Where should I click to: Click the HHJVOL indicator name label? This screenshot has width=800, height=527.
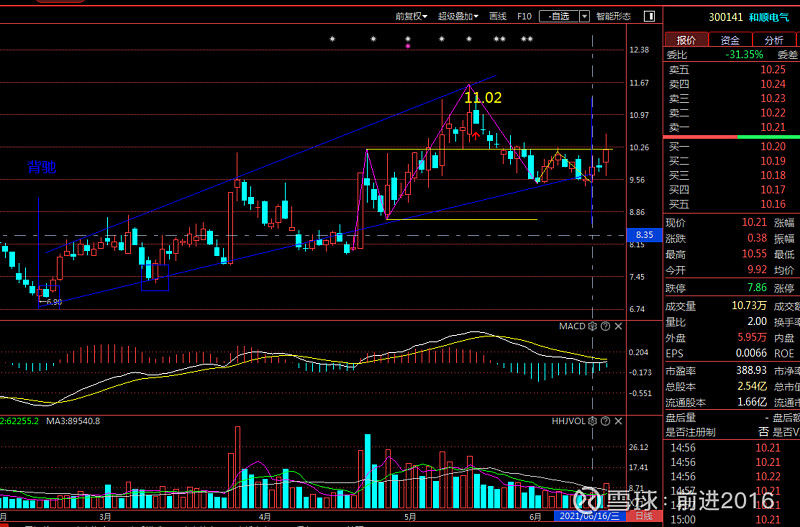pyautogui.click(x=568, y=421)
